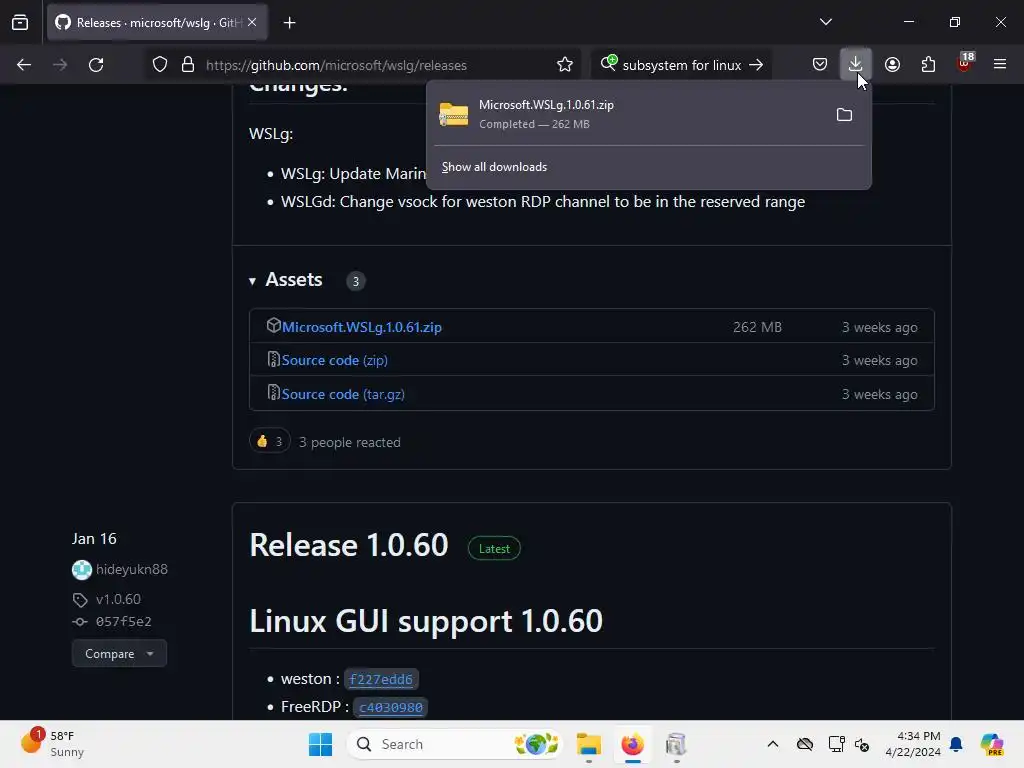Click the search engine icon in search box
1024x768 pixels.
609,63
